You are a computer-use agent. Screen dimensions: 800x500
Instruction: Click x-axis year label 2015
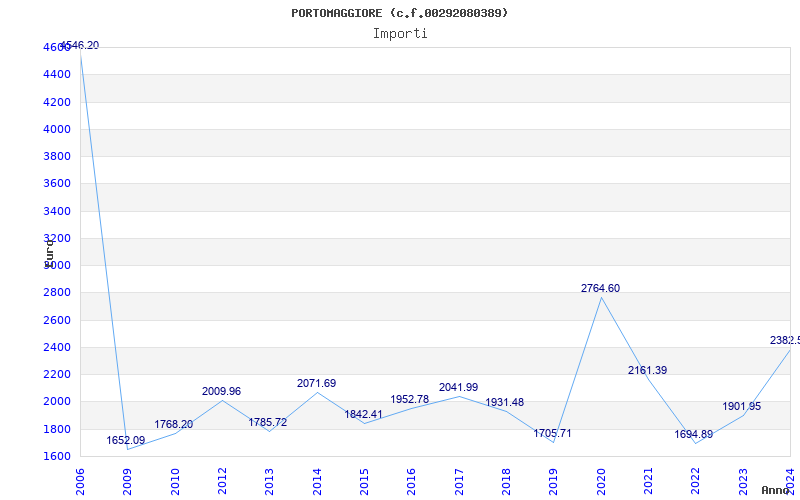pyautogui.click(x=364, y=481)
